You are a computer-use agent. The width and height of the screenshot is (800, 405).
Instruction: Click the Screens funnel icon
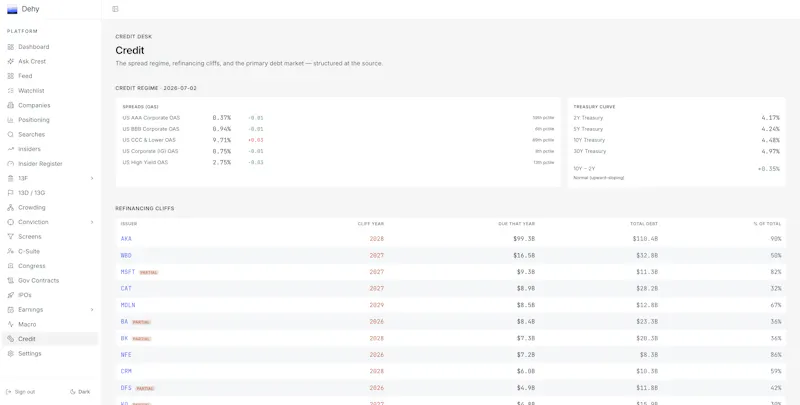pos(10,237)
